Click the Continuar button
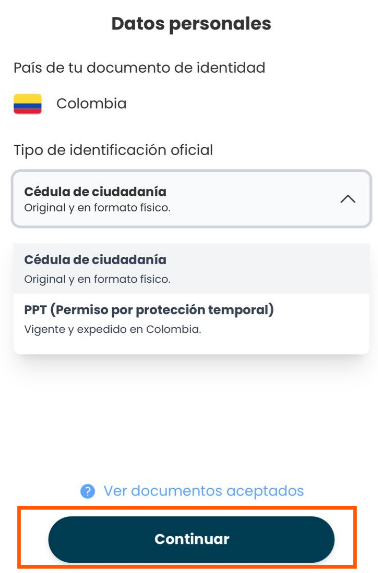378x573 pixels. 191,539
